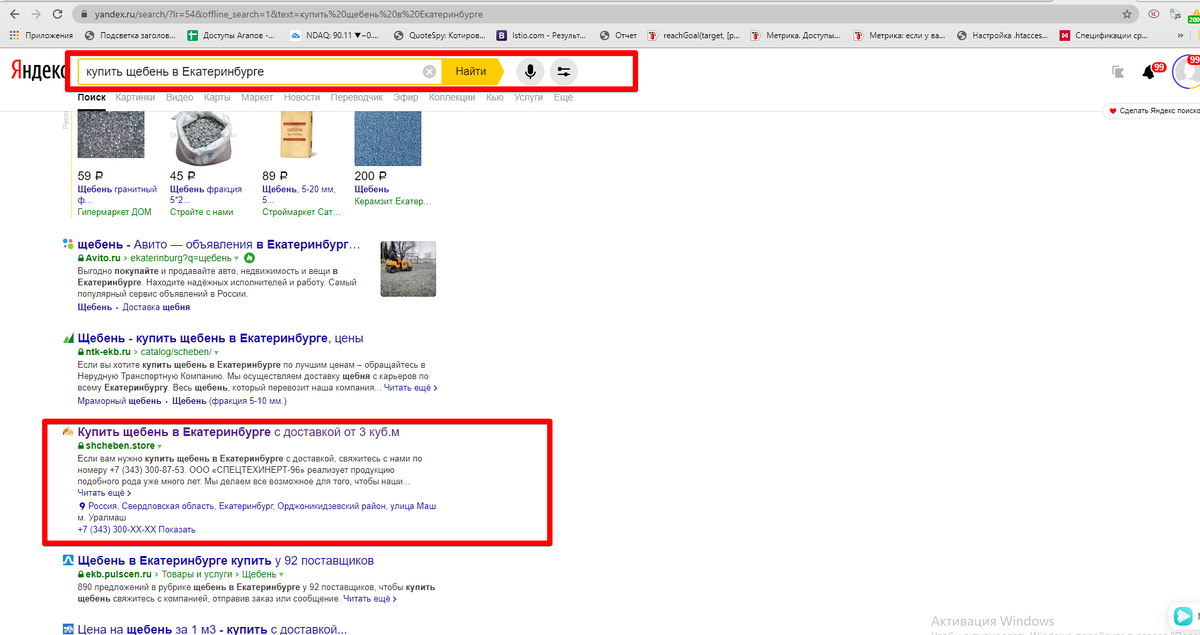Click the Avito result thumbnail image
This screenshot has height=635, width=1200.
point(408,270)
